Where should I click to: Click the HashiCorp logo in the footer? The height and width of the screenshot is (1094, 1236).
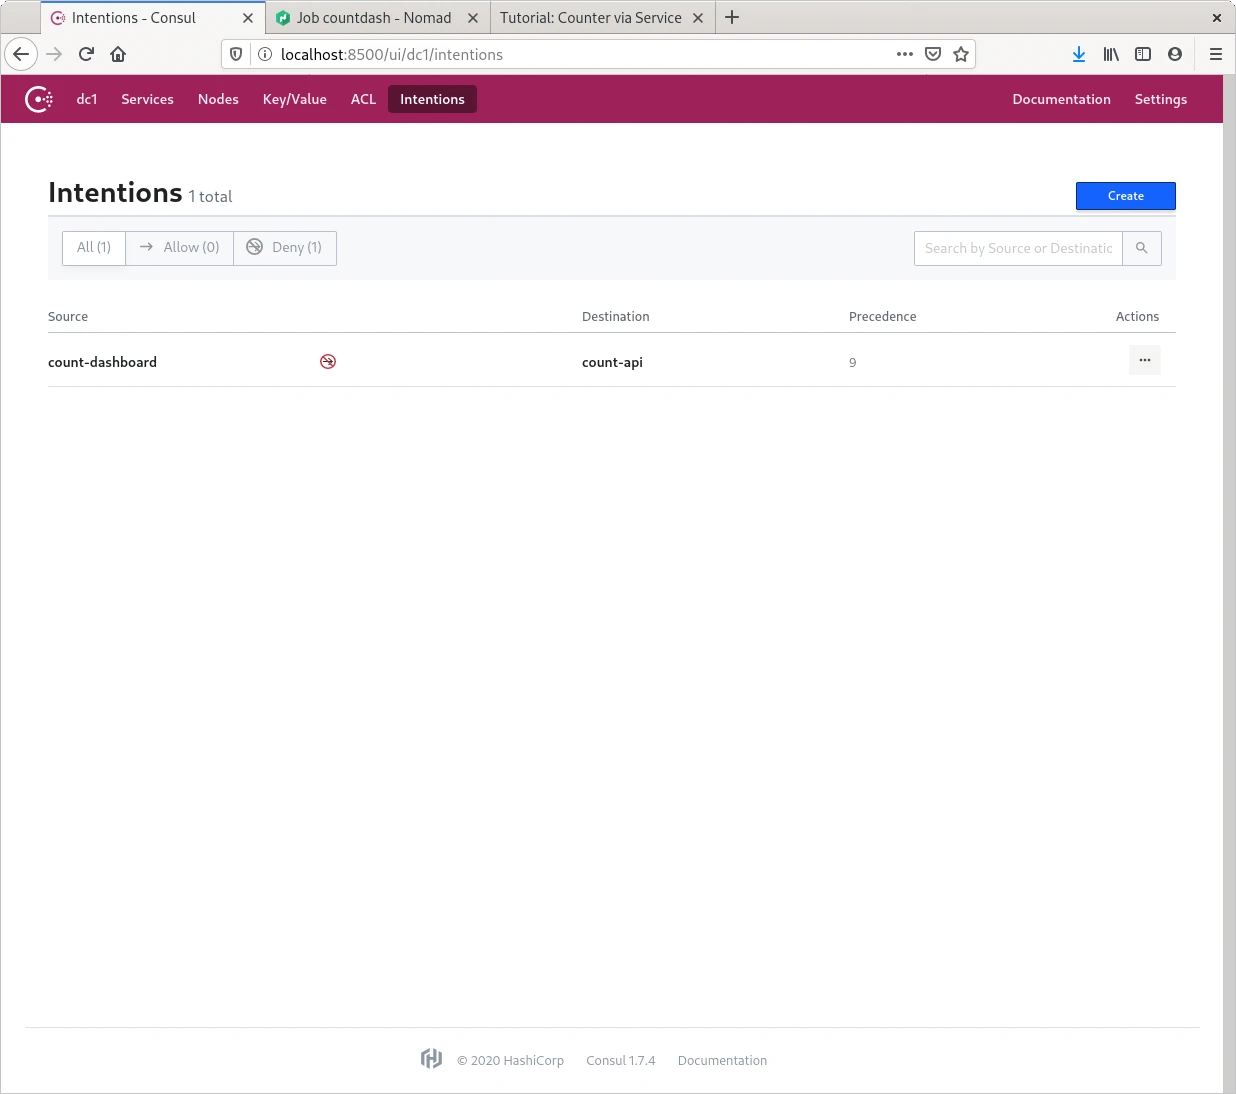[431, 1059]
